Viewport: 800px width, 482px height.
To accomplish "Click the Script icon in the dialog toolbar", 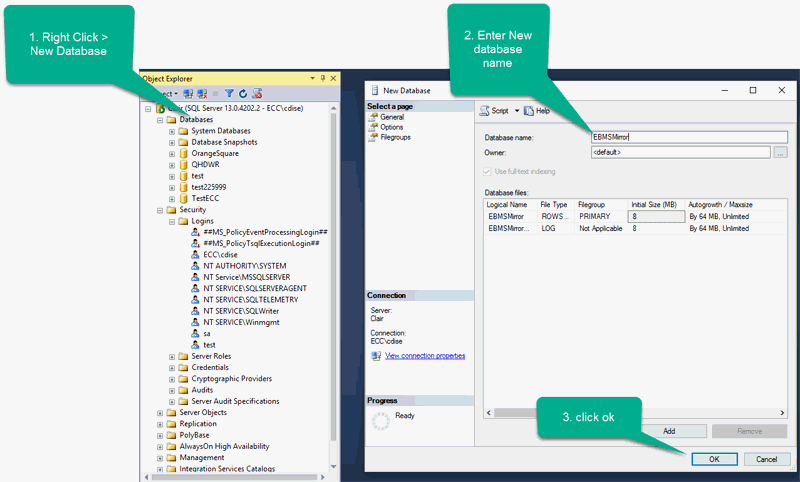I will [484, 111].
